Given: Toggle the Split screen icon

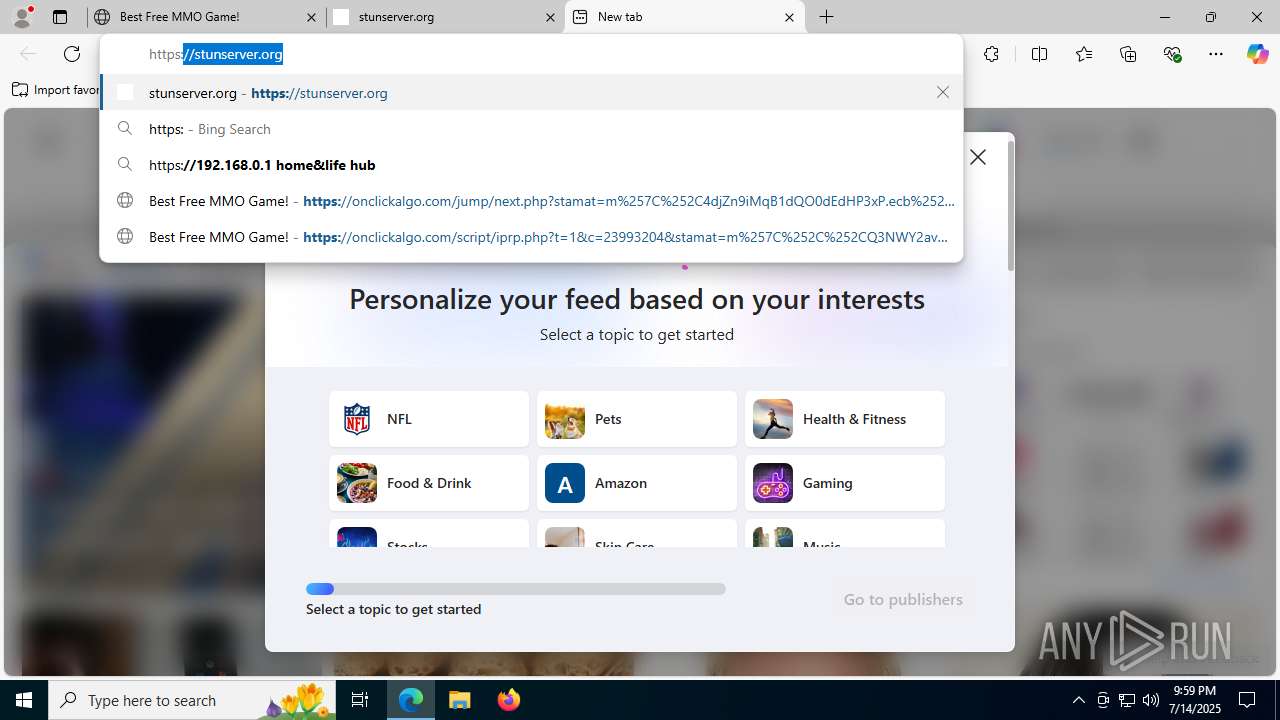Looking at the screenshot, I should [x=1039, y=54].
